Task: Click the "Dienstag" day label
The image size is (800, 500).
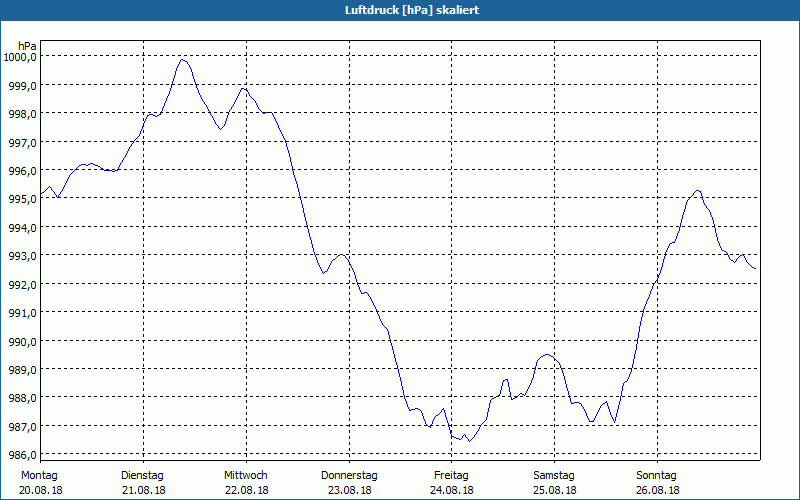Action: click(x=142, y=476)
